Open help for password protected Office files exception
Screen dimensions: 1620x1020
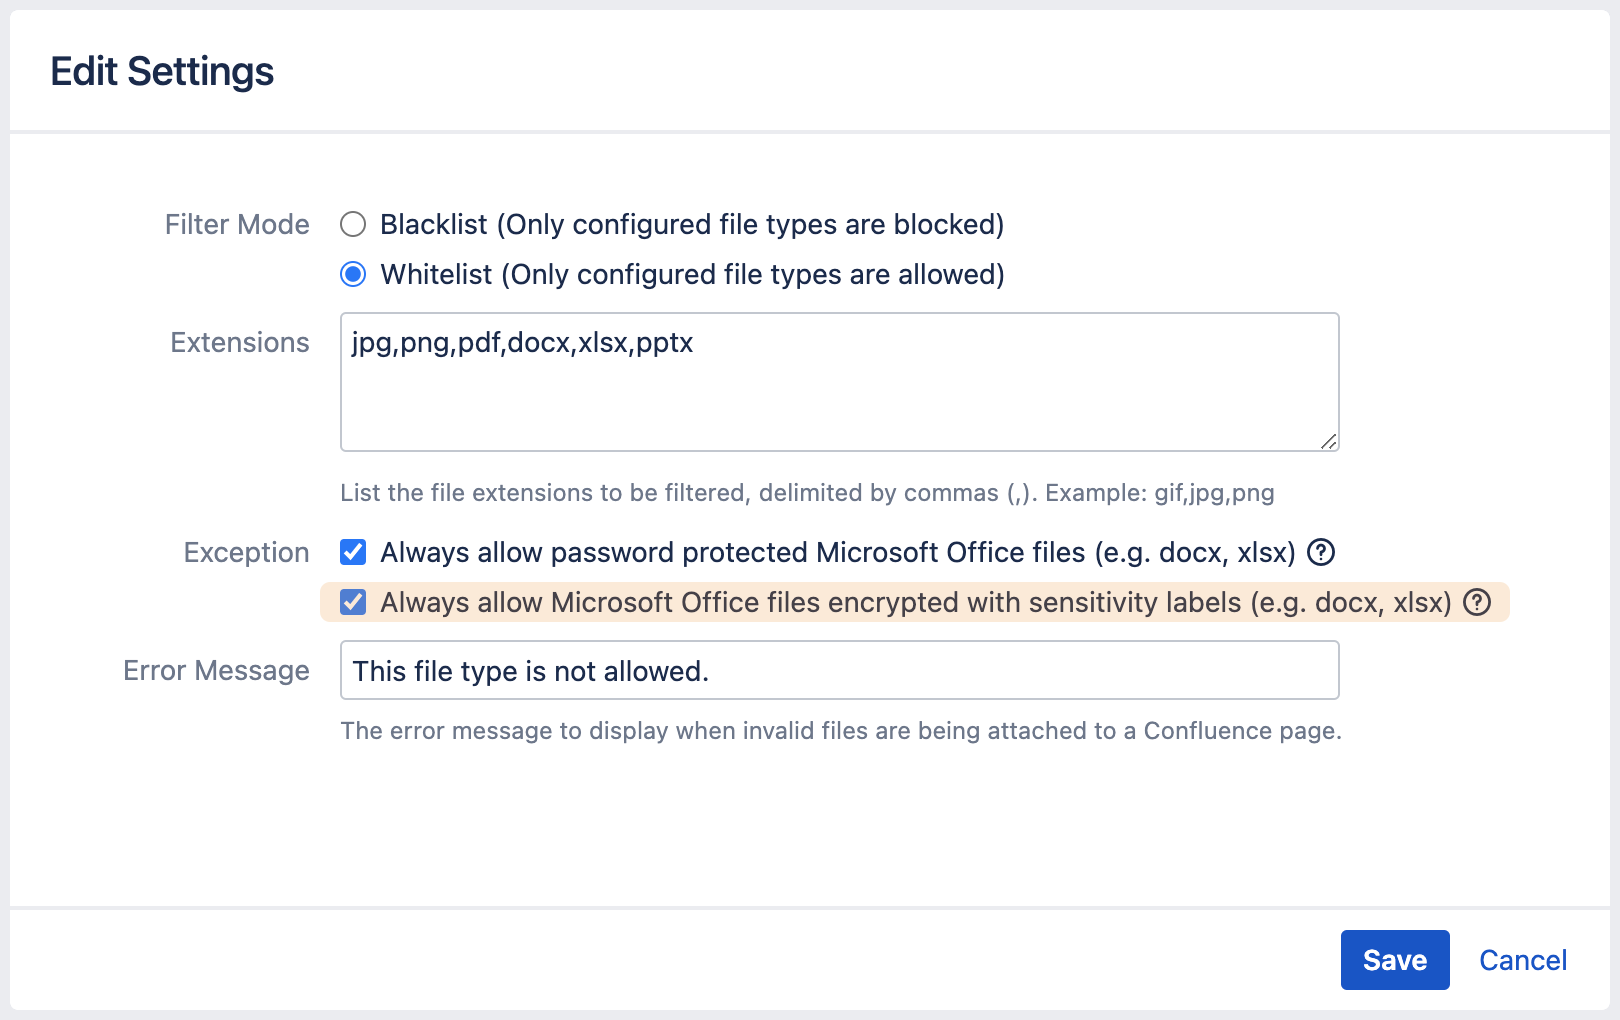(x=1321, y=552)
